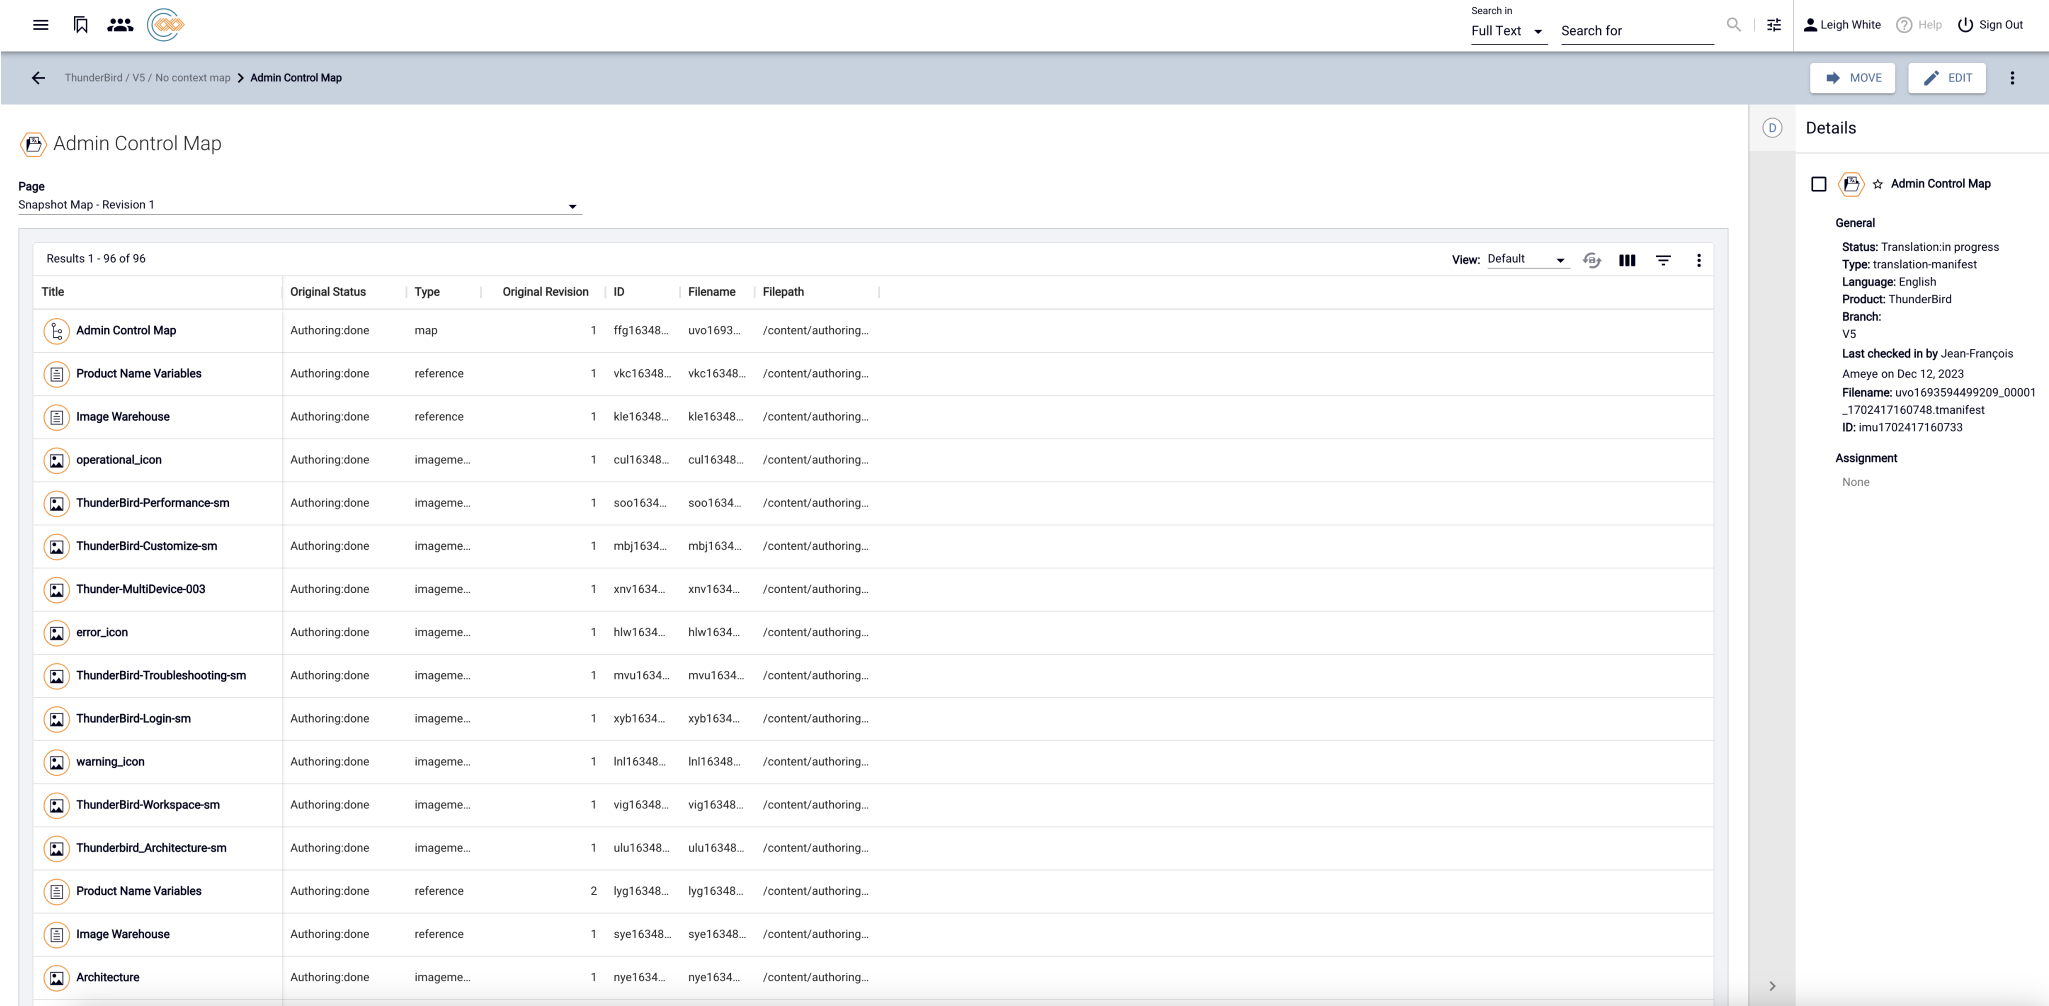
Task: Open the hamburger main menu
Action: coord(40,25)
